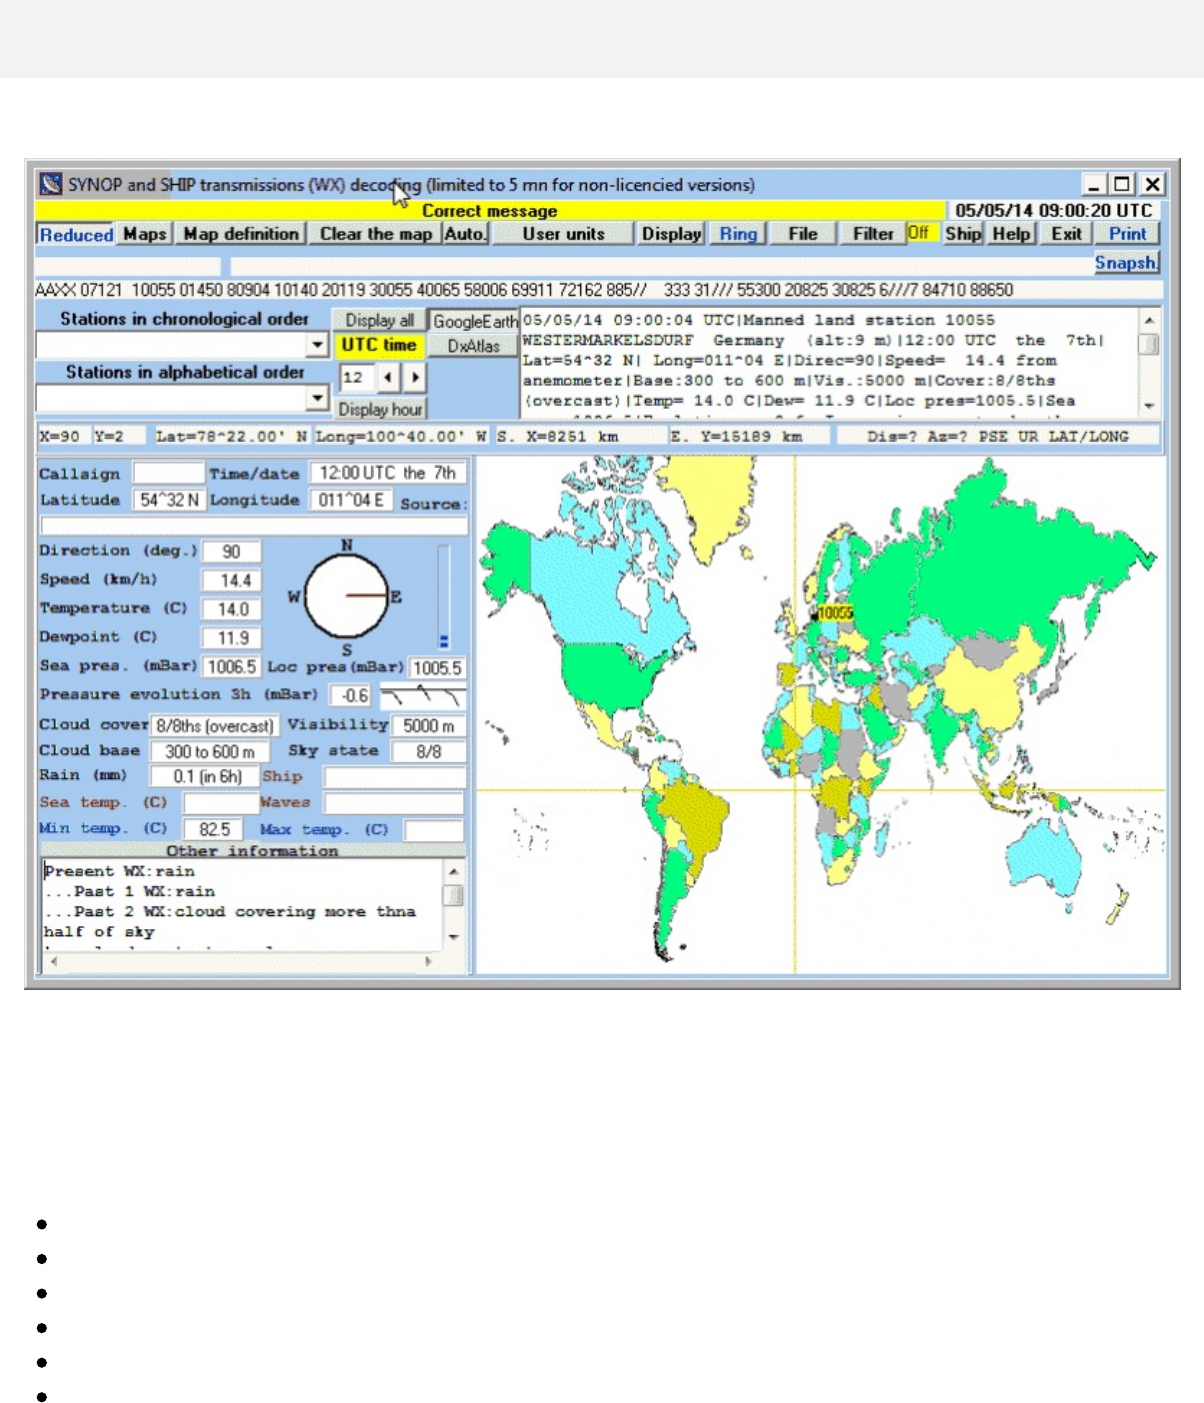Viewport: 1204px width, 1403px height.
Task: Click the PSE UR LAT/LONG status text
Action: (1053, 437)
